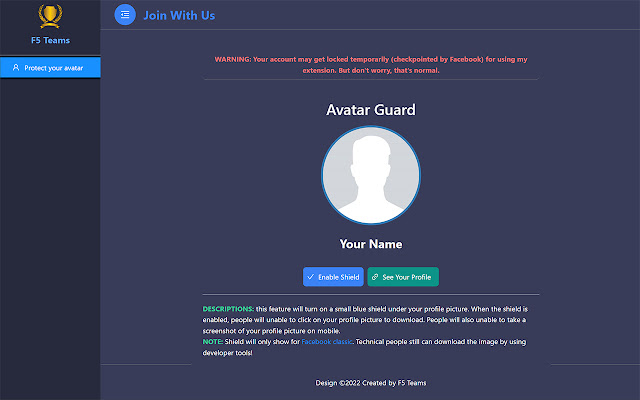Click the F5 Teams sidebar brand name

[49, 41]
